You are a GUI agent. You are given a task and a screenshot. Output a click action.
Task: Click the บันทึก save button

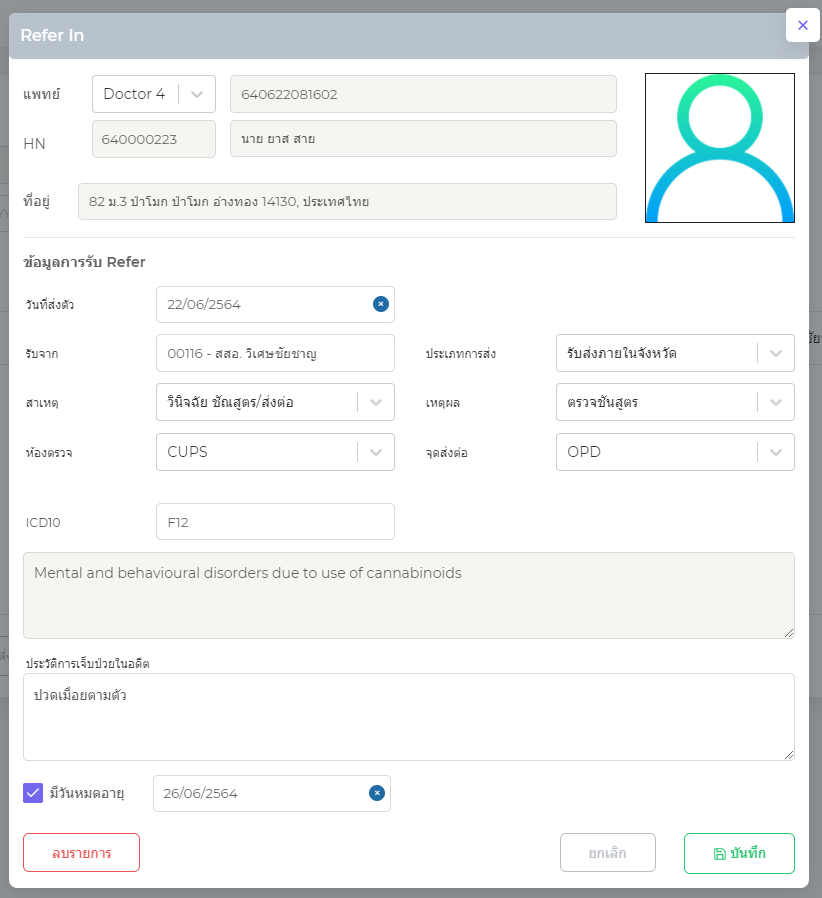coord(739,853)
